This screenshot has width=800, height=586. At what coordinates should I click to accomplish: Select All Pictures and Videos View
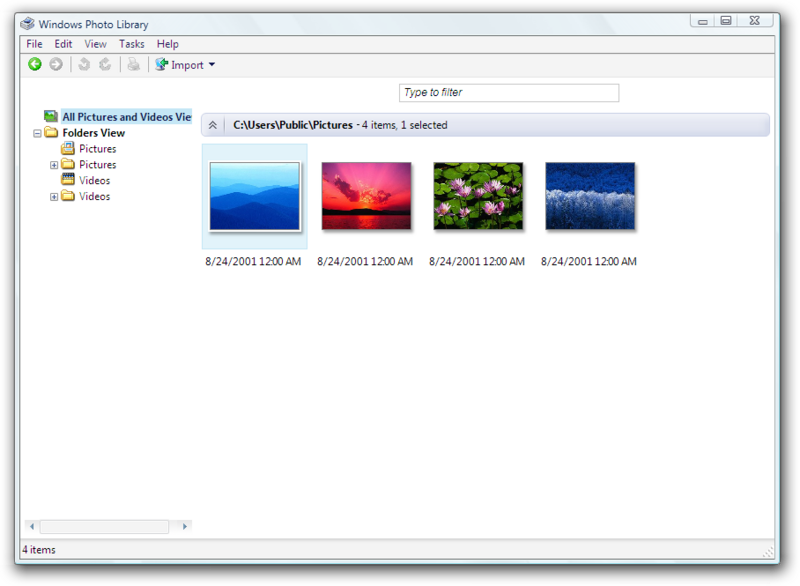(x=127, y=117)
